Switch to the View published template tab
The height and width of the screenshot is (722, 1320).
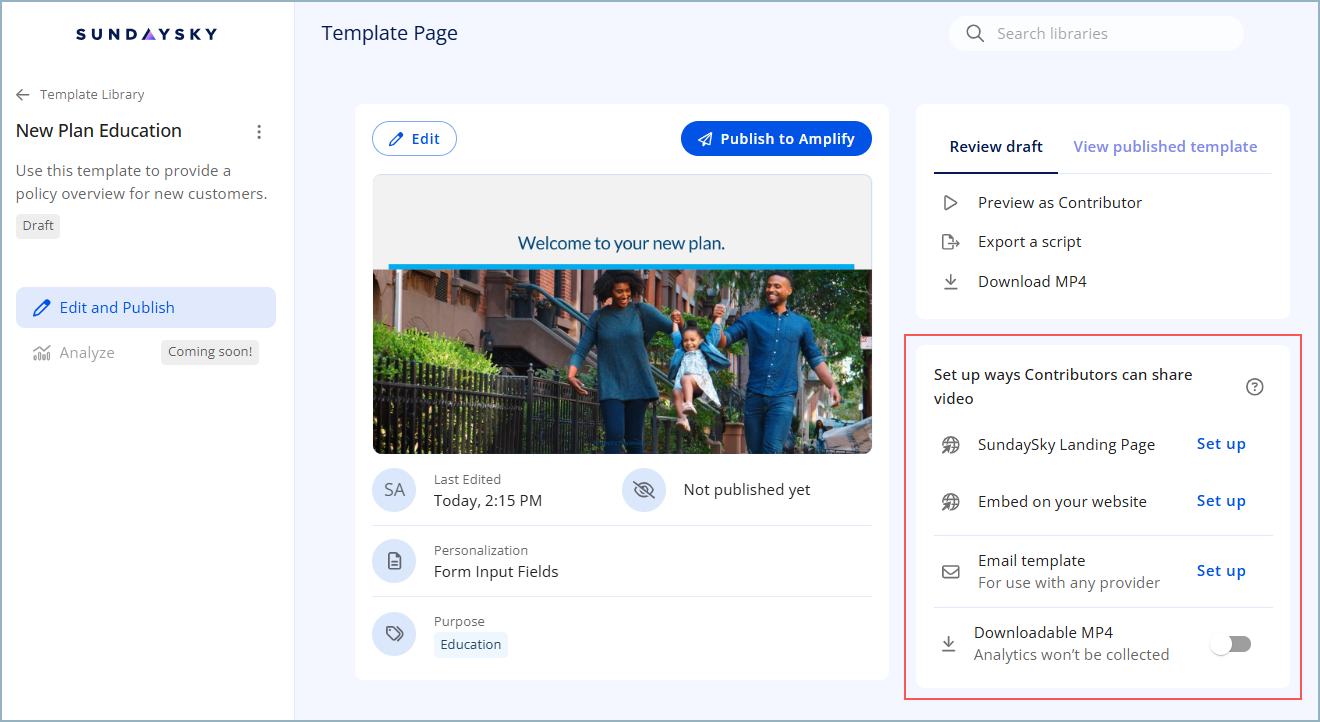(x=1164, y=146)
